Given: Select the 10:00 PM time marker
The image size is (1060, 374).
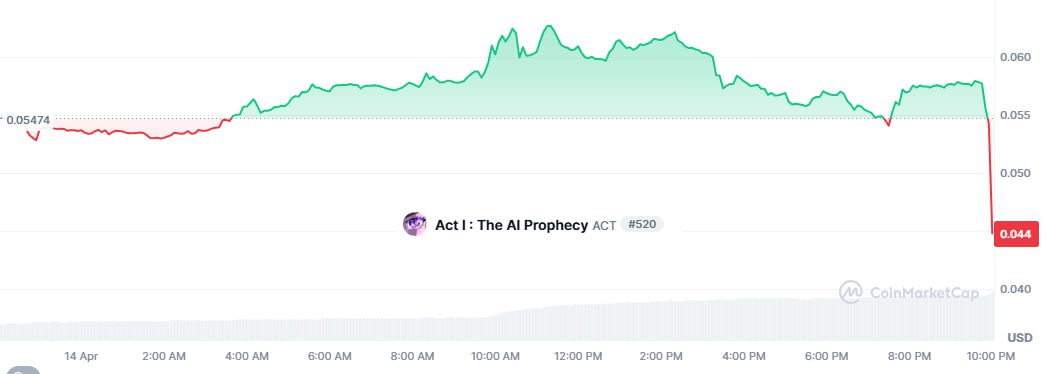Looking at the screenshot, I should tap(990, 356).
